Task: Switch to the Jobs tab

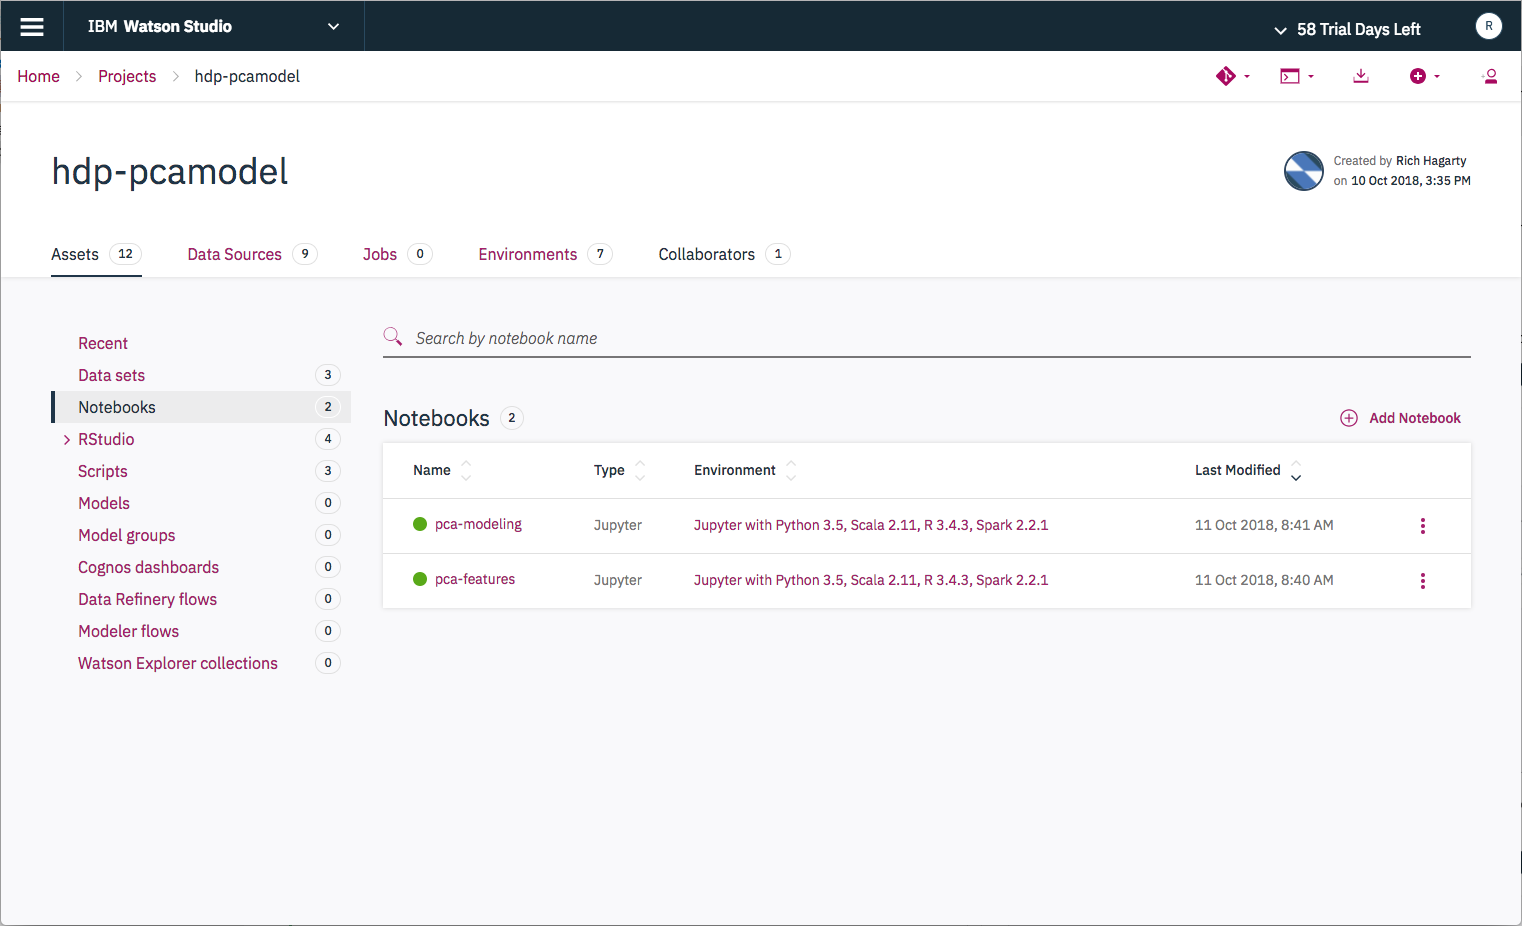Action: pos(397,254)
